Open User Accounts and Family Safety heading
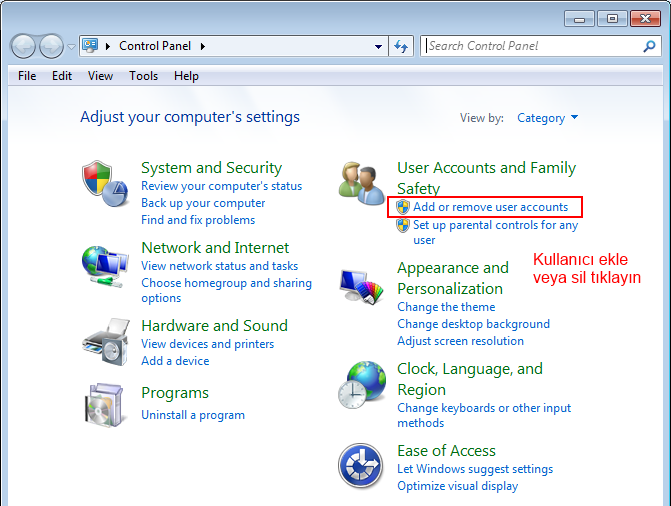 click(487, 178)
